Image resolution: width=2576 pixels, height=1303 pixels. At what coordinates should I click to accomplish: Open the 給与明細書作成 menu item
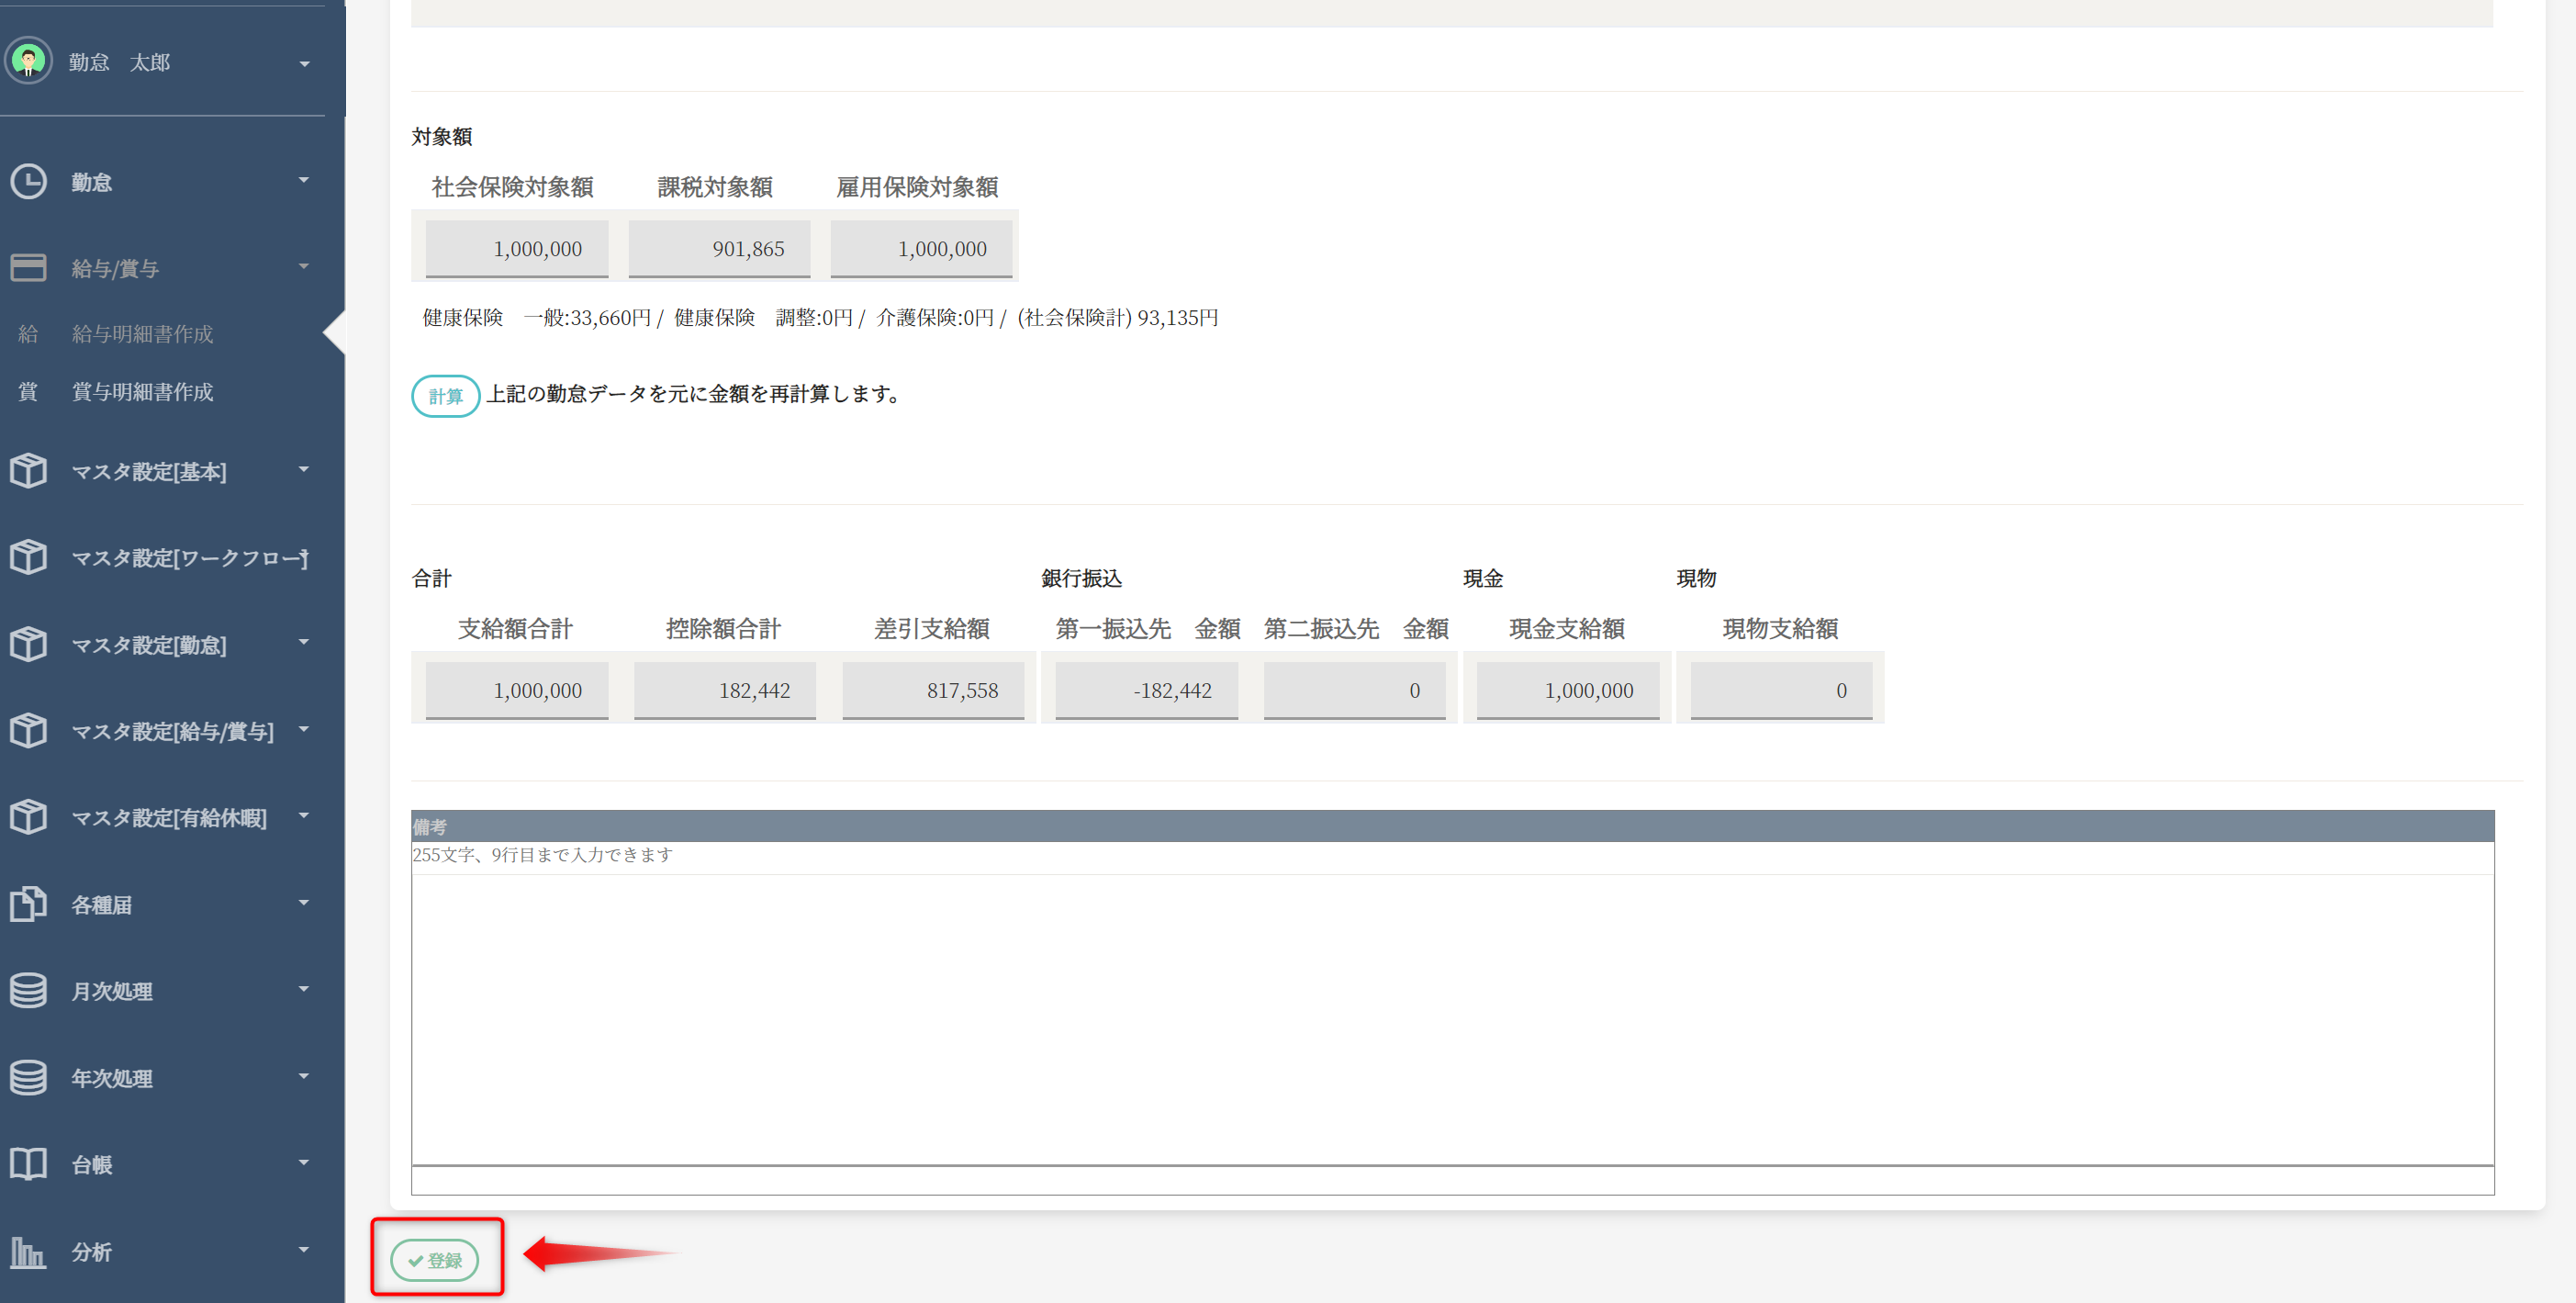[x=142, y=334]
